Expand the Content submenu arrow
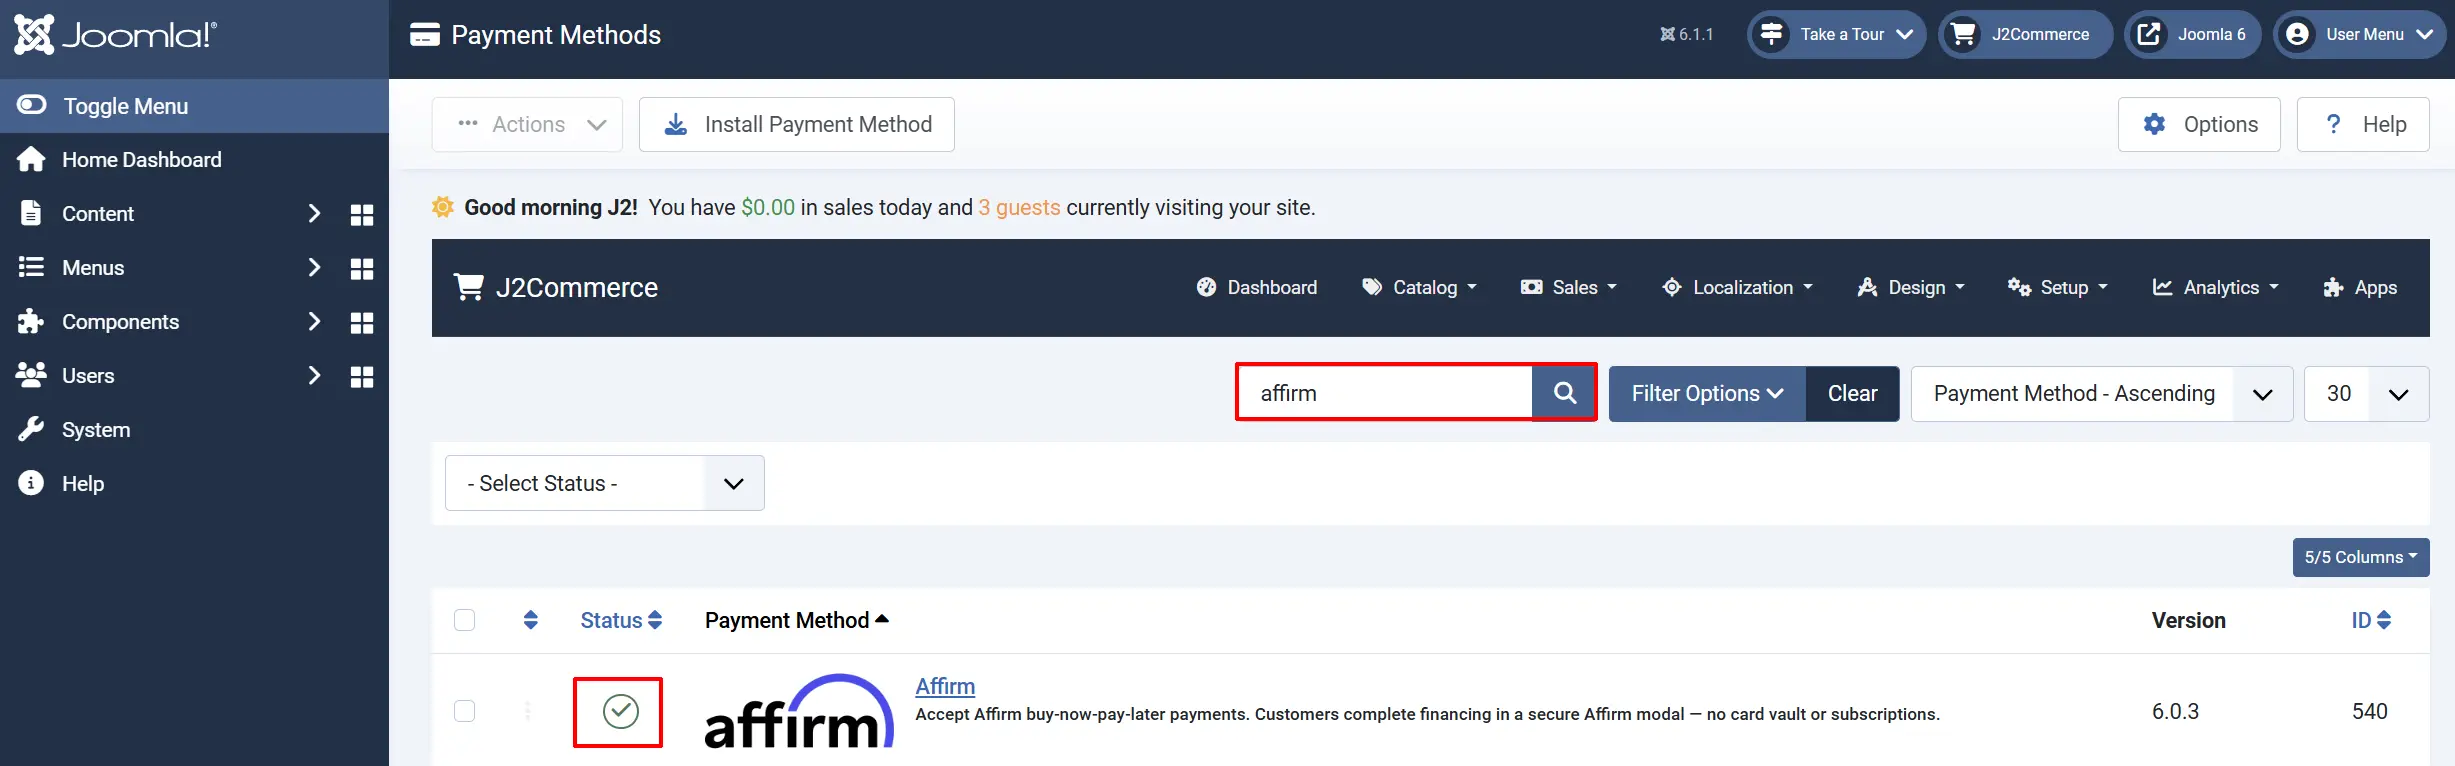Viewport: 2455px width, 766px height. pos(314,214)
